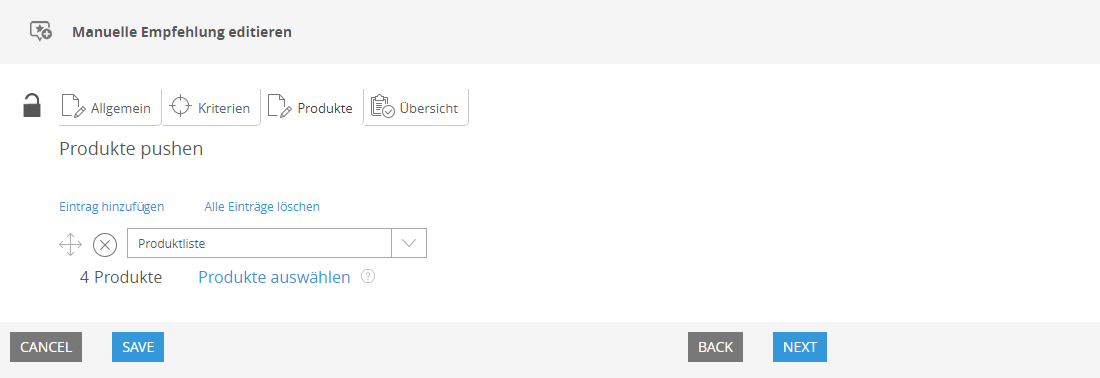Click the Produkte auswählen link

click(274, 277)
